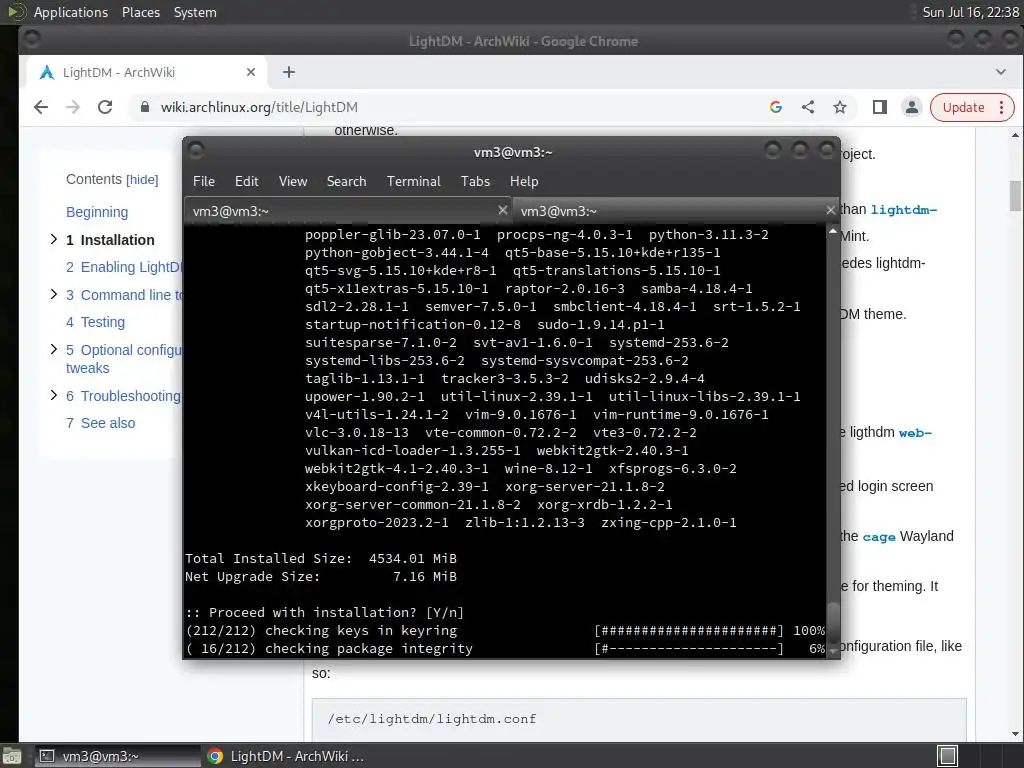Open Chrome side panel icon
This screenshot has height=768, width=1024.
880,107
